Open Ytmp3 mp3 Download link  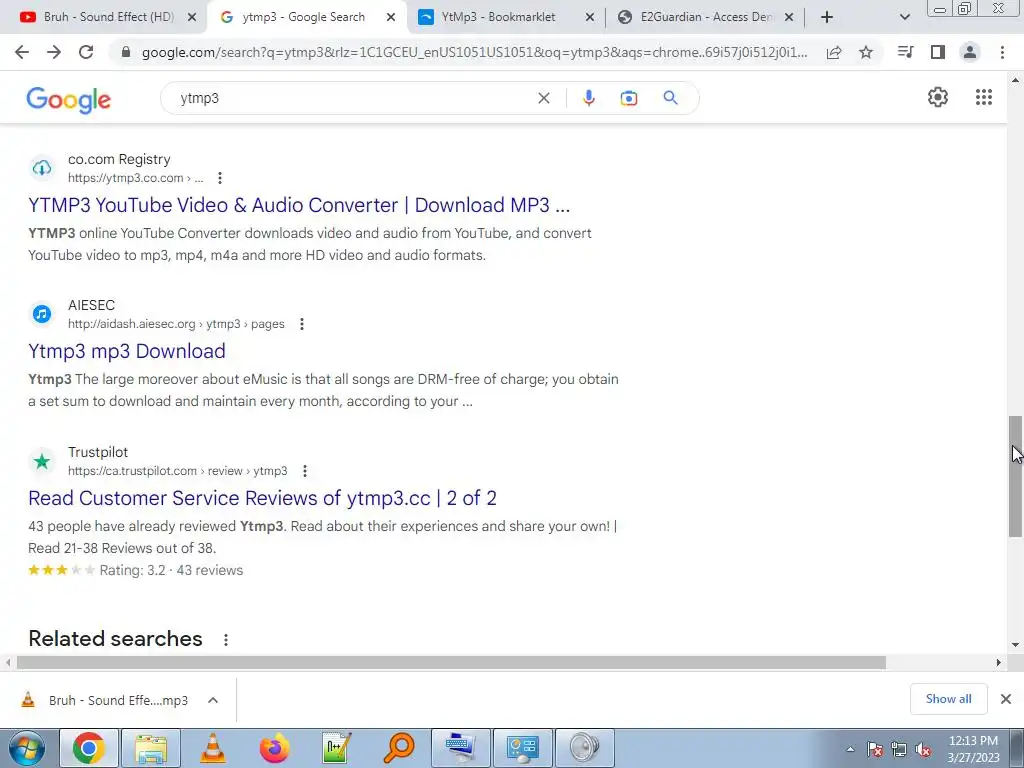click(127, 351)
